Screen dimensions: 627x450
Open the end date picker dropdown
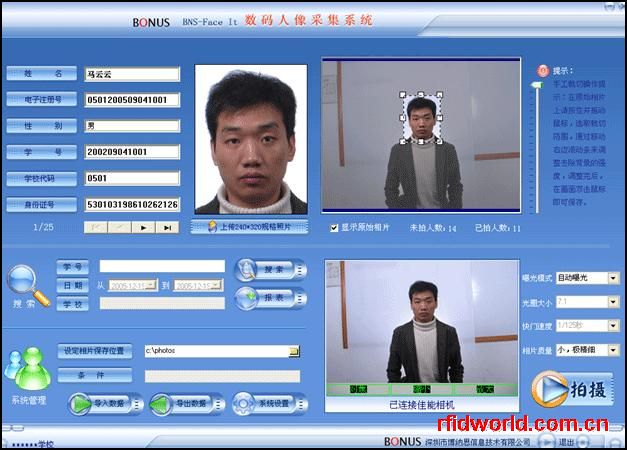point(216,285)
